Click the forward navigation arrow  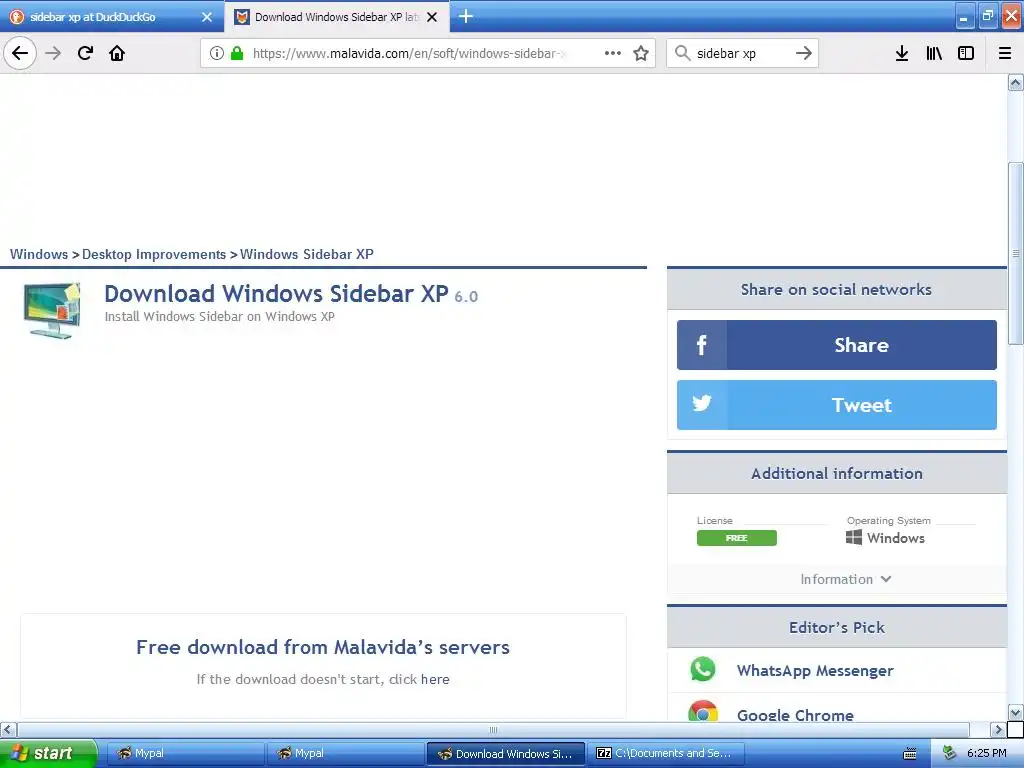[53, 53]
